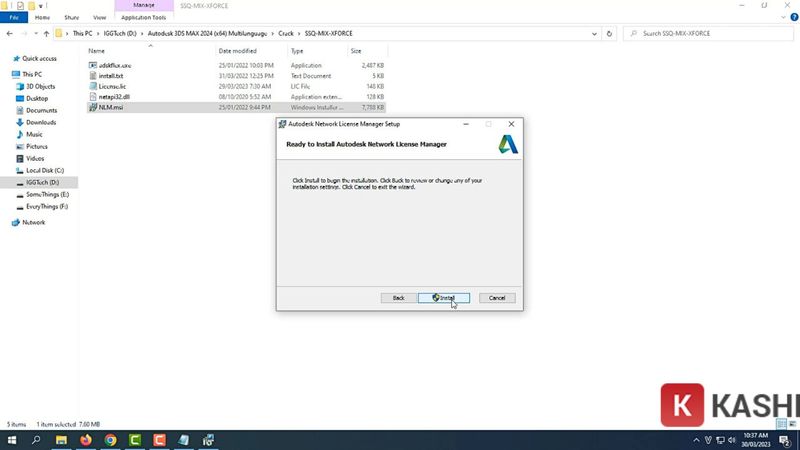The height and width of the screenshot is (450, 800).
Task: Open the taskbar search magnifier icon
Action: tap(36, 439)
